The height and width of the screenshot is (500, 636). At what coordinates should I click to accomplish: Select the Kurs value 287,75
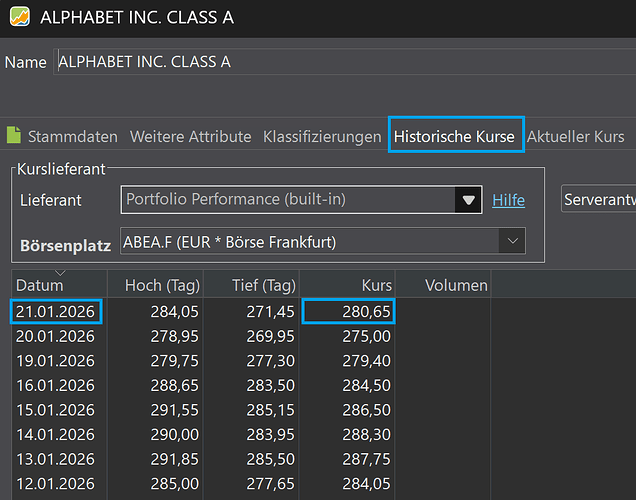coord(366,459)
